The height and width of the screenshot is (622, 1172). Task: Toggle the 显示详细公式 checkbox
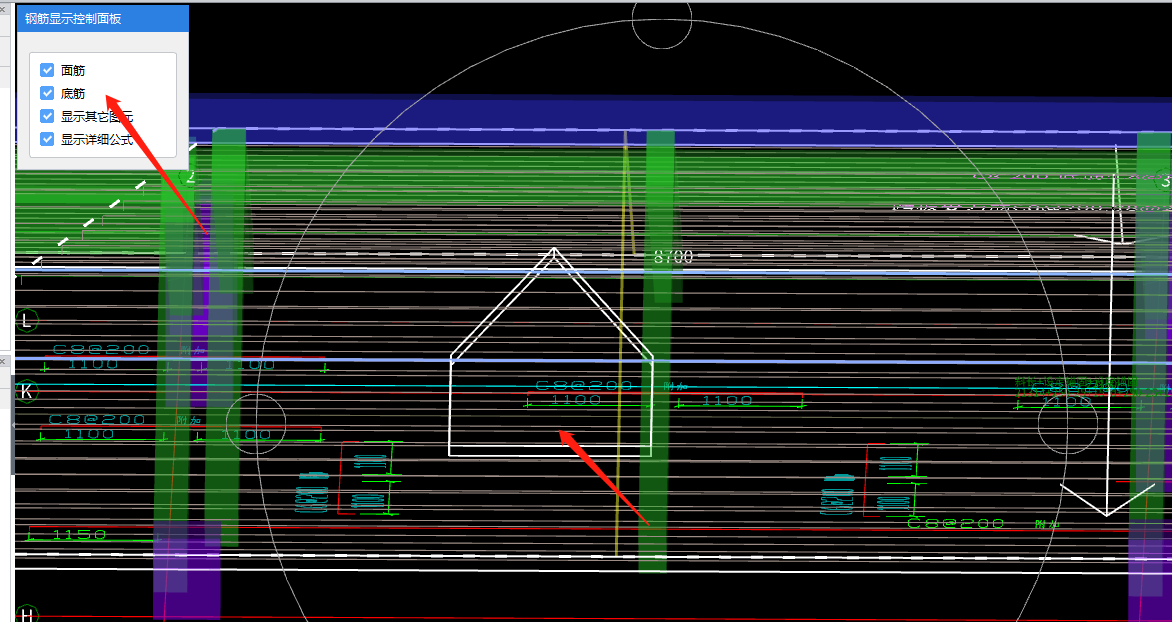tap(47, 139)
